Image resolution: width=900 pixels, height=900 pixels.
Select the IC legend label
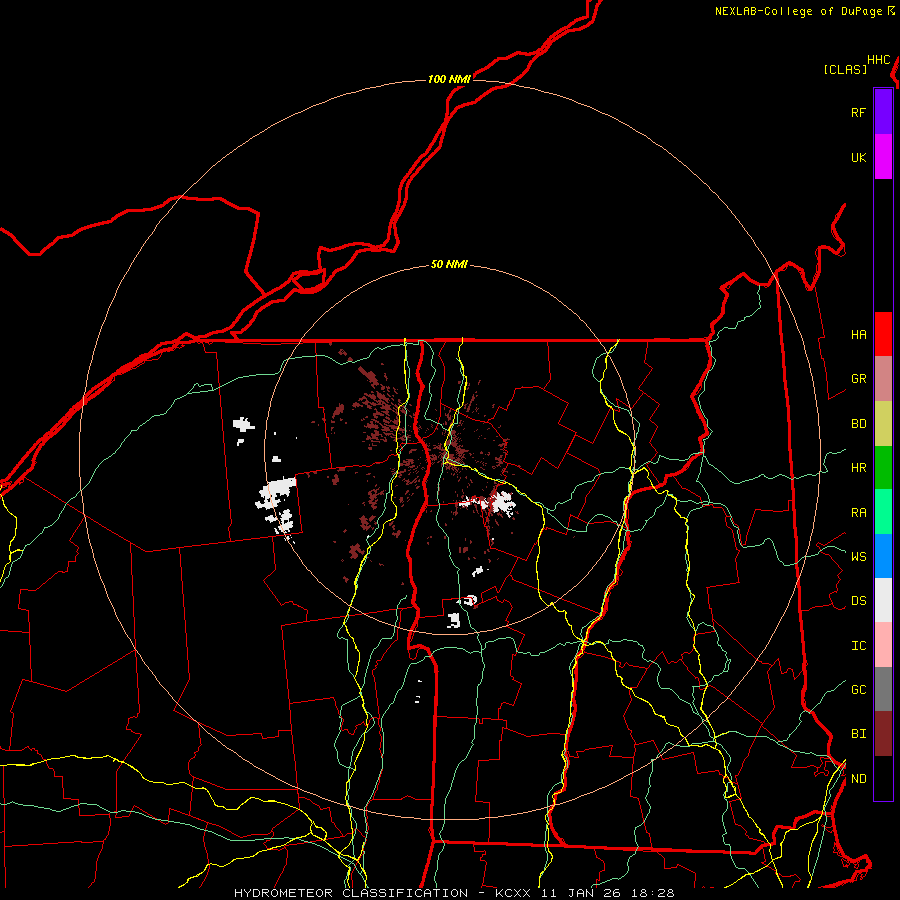click(x=858, y=645)
